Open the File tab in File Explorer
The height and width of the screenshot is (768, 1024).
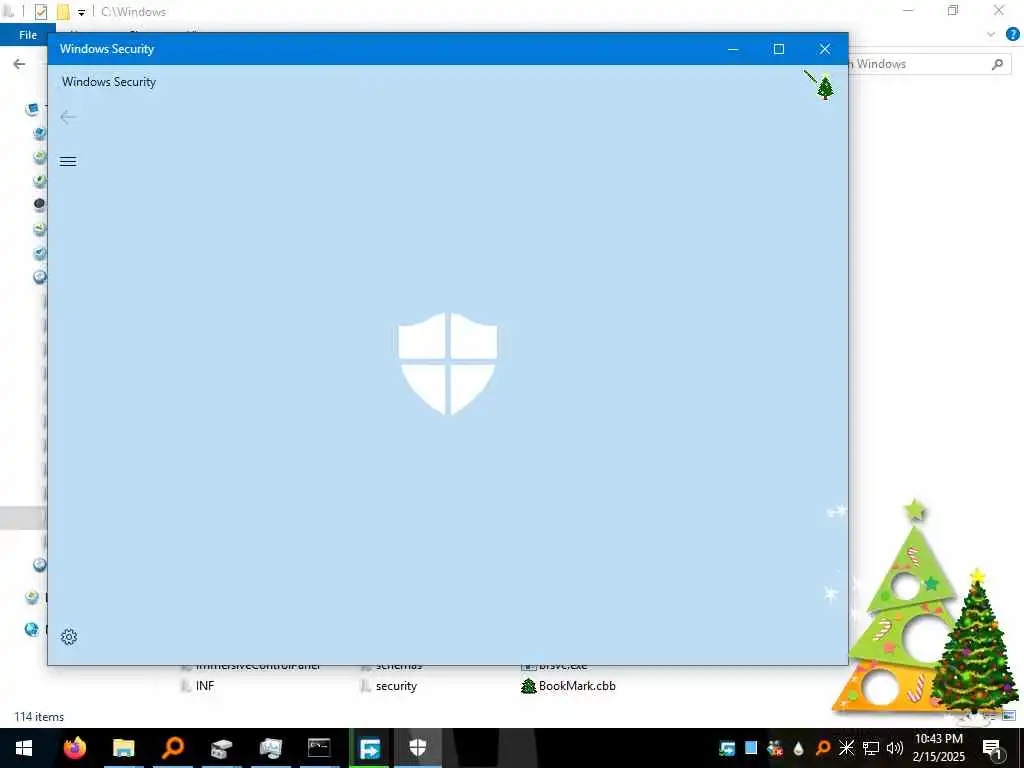coord(27,35)
